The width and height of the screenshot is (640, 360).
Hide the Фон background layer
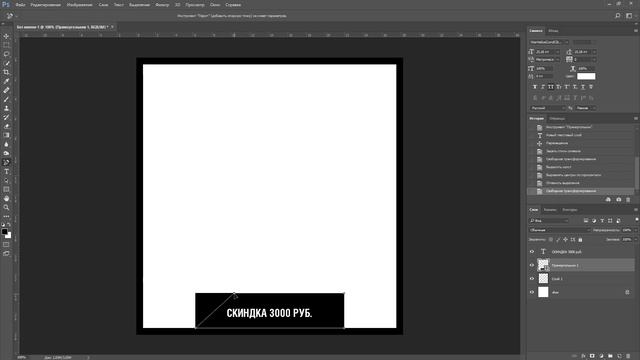[532, 292]
